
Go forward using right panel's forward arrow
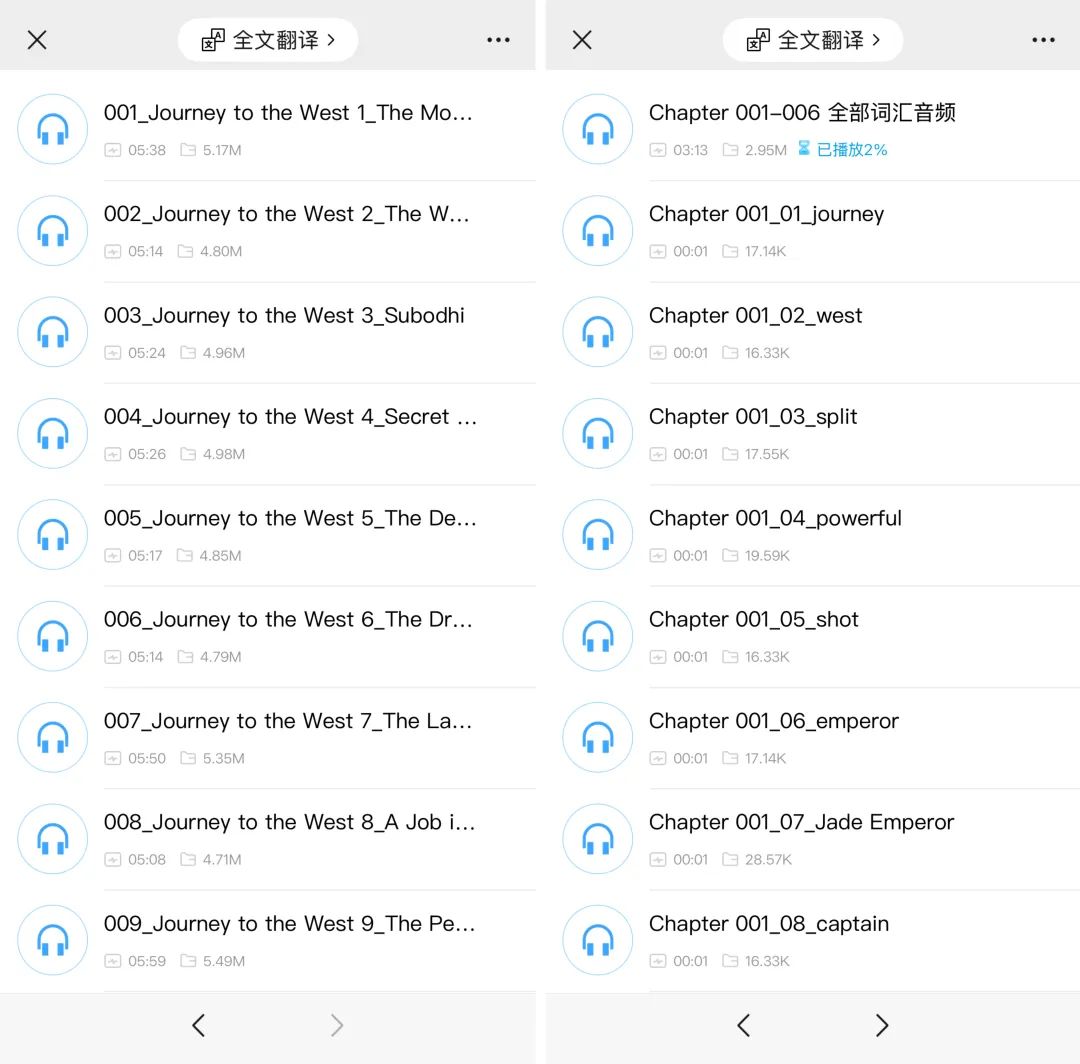point(882,1025)
